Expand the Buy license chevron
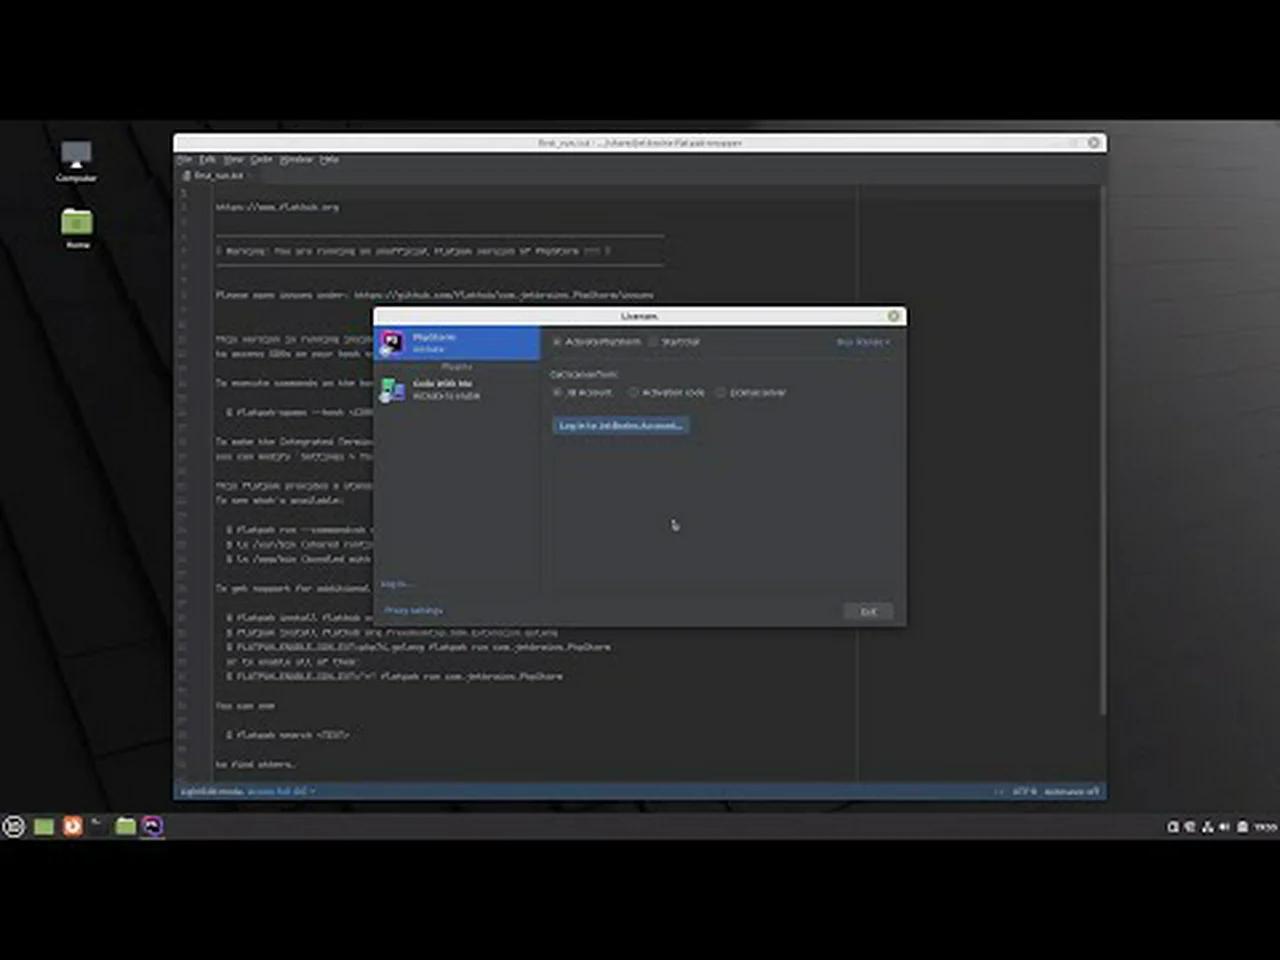This screenshot has width=1280, height=960. tap(886, 342)
